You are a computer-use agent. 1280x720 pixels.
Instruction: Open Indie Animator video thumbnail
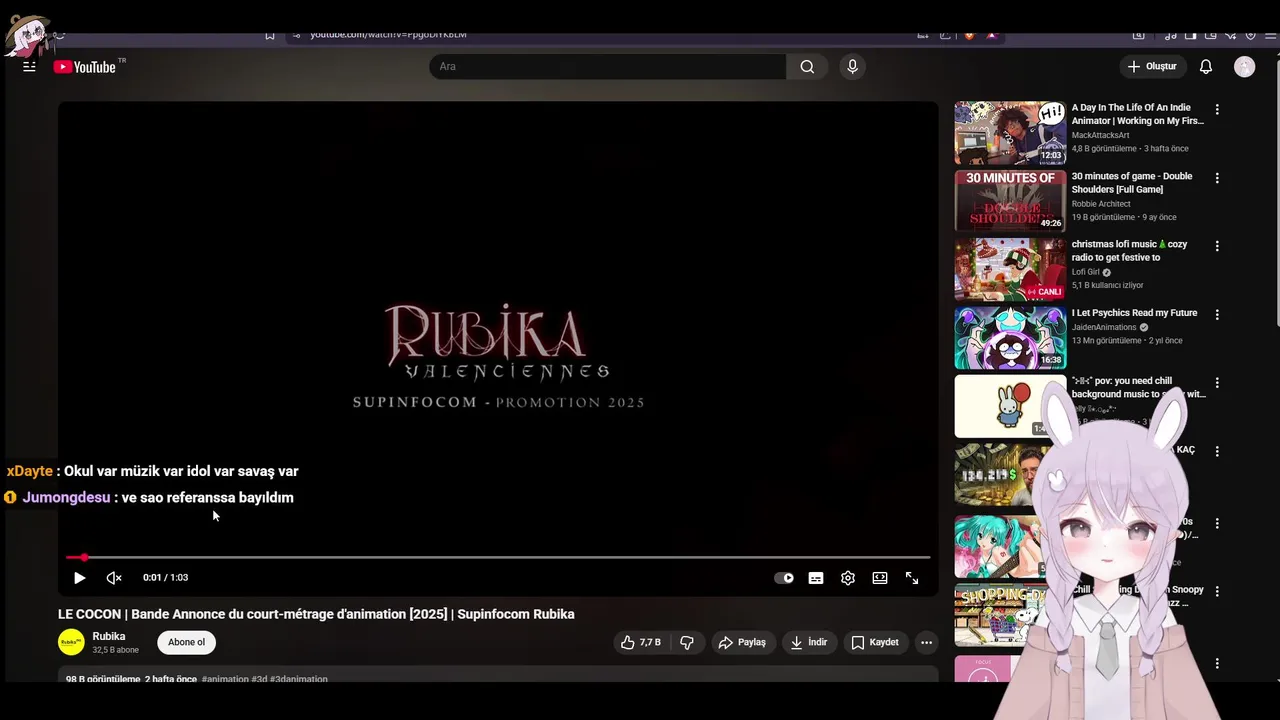1010,132
